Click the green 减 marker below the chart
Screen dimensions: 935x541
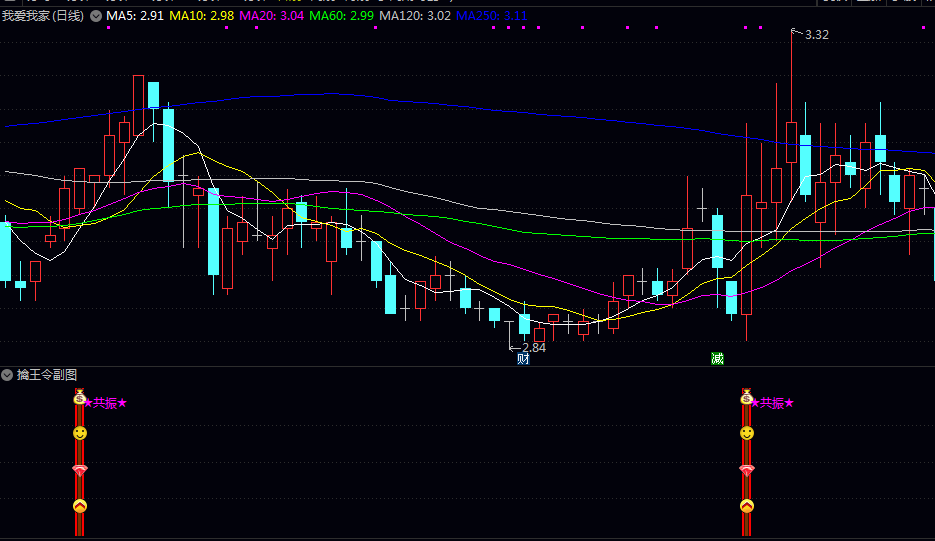click(x=717, y=359)
